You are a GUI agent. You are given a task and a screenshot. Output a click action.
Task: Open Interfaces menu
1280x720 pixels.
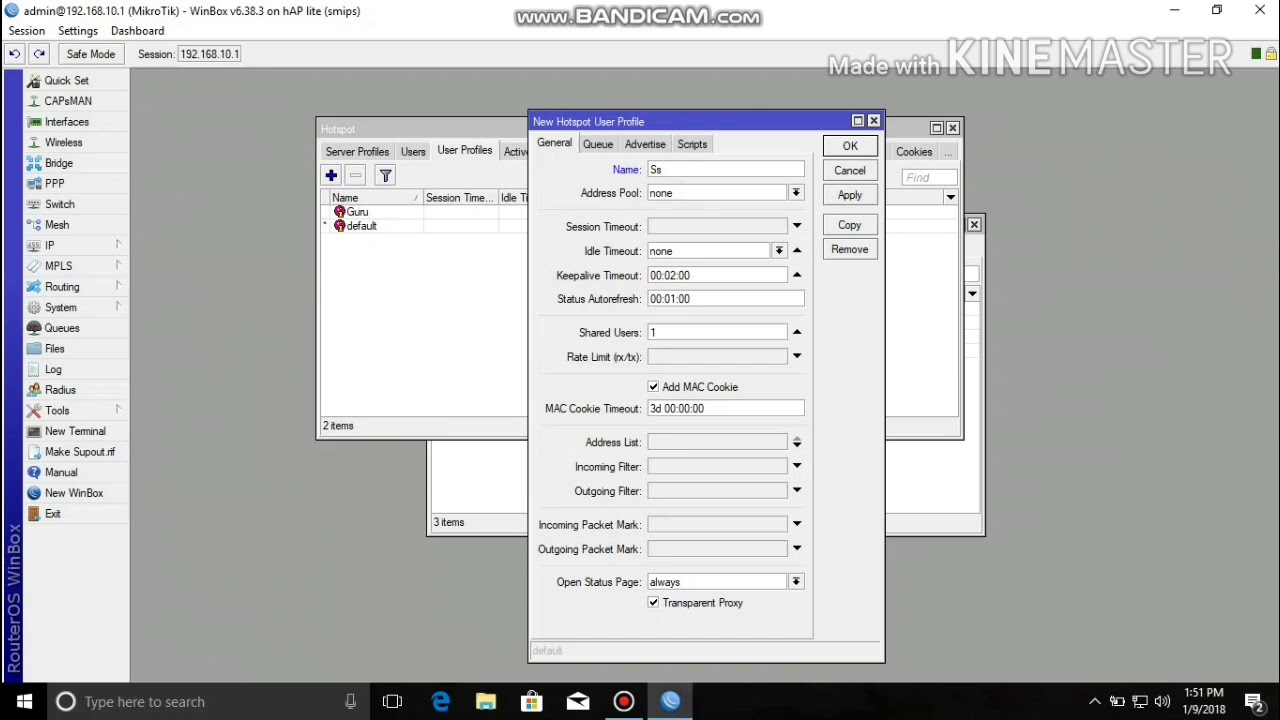click(x=66, y=122)
